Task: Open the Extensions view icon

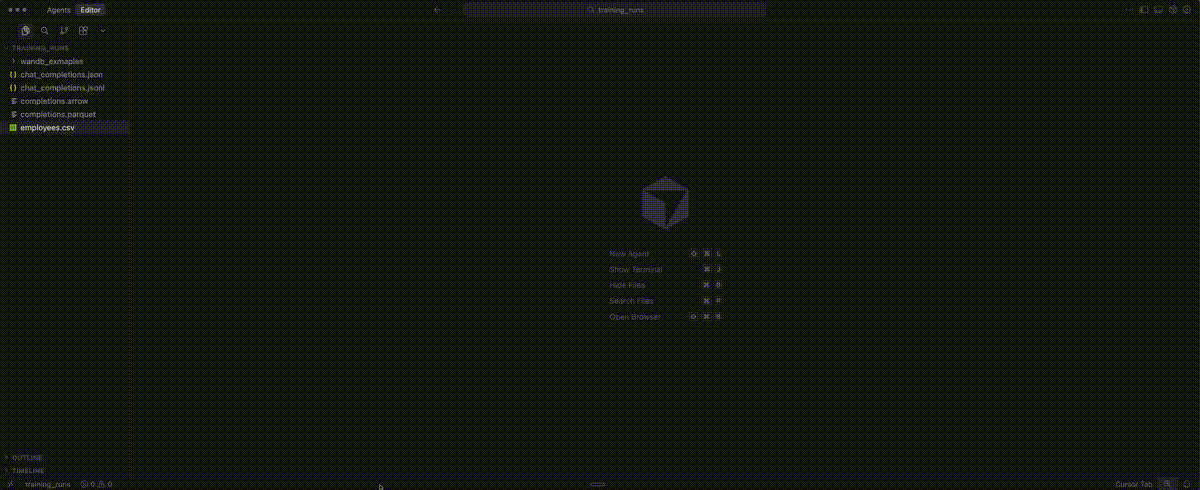Action: pyautogui.click(x=83, y=31)
